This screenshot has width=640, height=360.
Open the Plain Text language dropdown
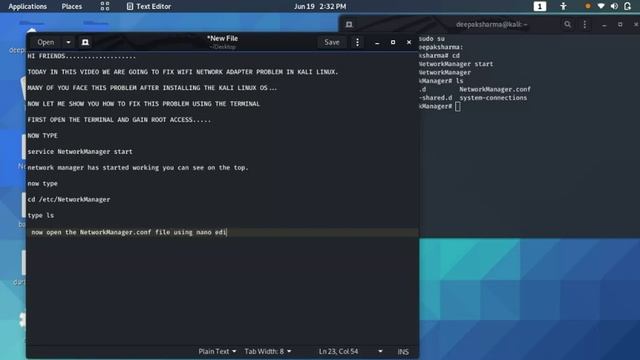[x=217, y=351]
